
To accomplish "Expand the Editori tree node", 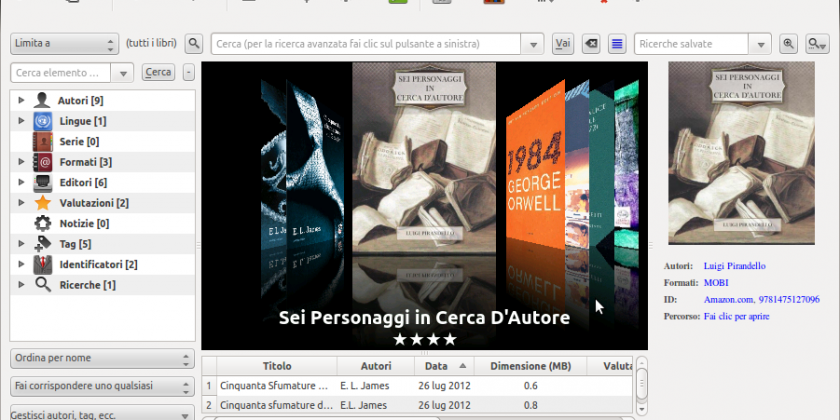I will (x=21, y=182).
